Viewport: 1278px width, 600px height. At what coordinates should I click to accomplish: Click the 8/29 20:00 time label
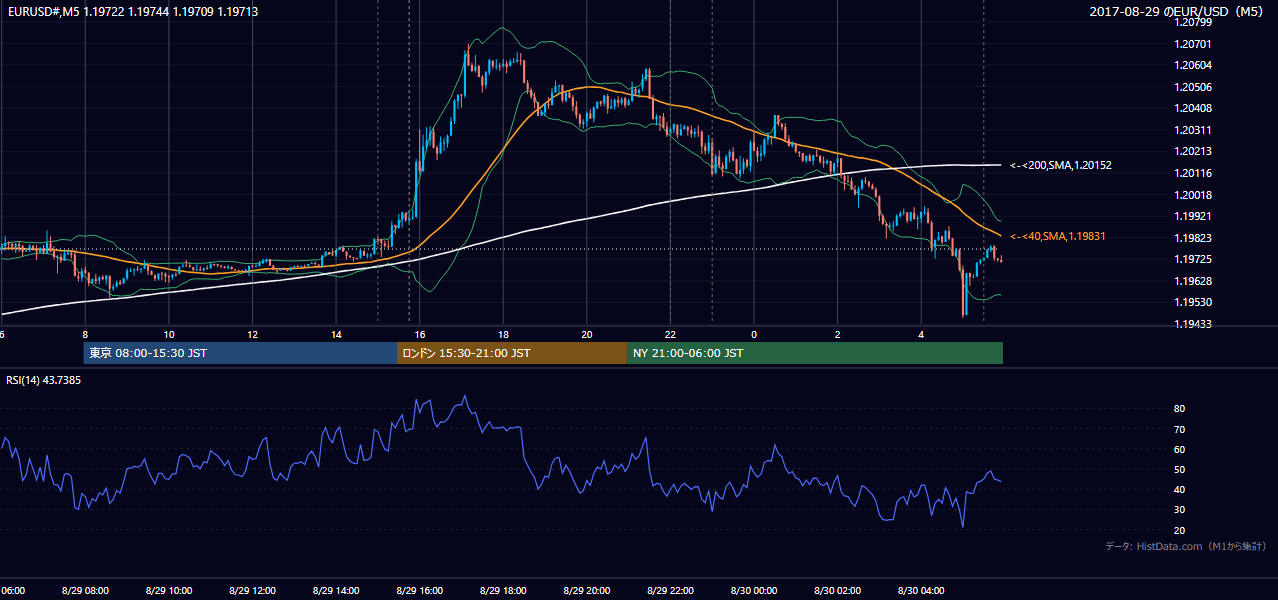(x=587, y=591)
